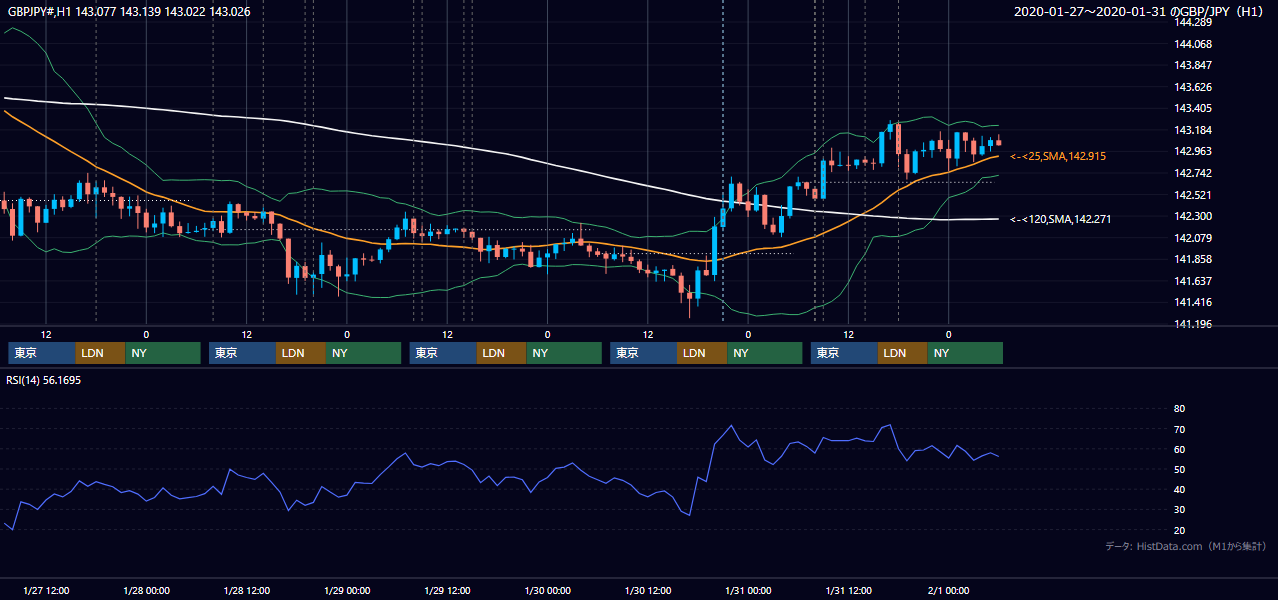Viewport: 1278px width, 600px height.
Task: Click price axis value 143.626
Action: pos(1193,87)
